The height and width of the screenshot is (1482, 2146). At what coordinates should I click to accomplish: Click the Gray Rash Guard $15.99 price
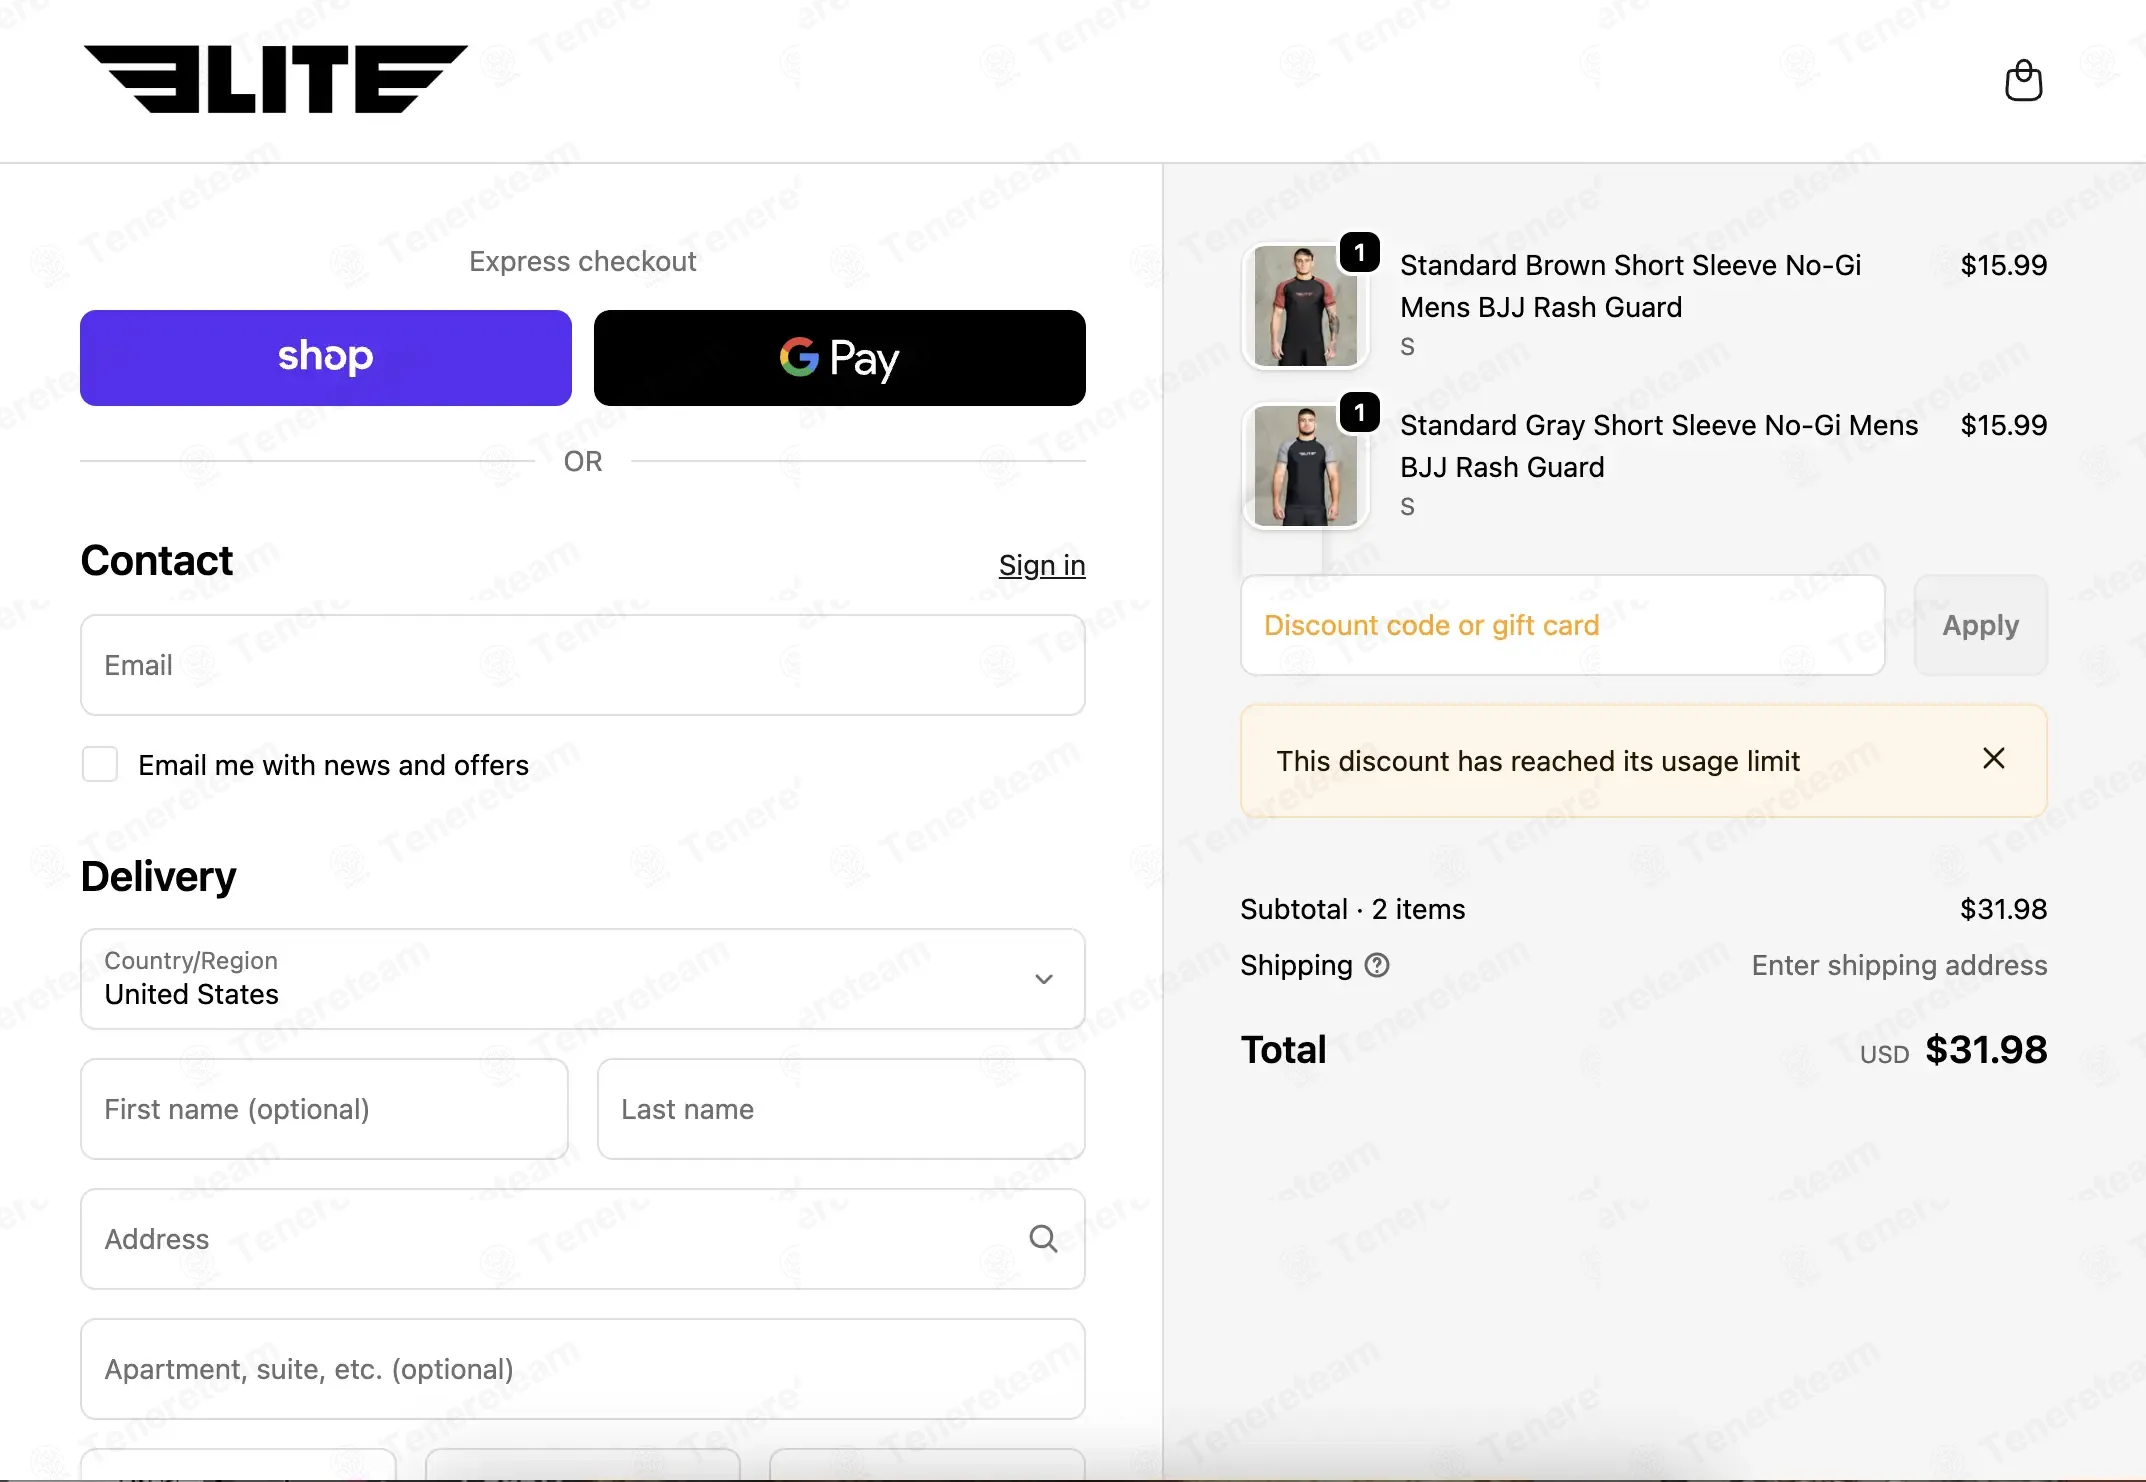2004,425
